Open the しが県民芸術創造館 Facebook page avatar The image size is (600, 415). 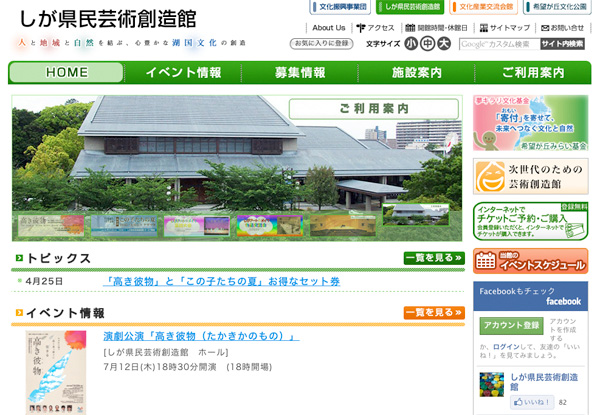click(491, 383)
